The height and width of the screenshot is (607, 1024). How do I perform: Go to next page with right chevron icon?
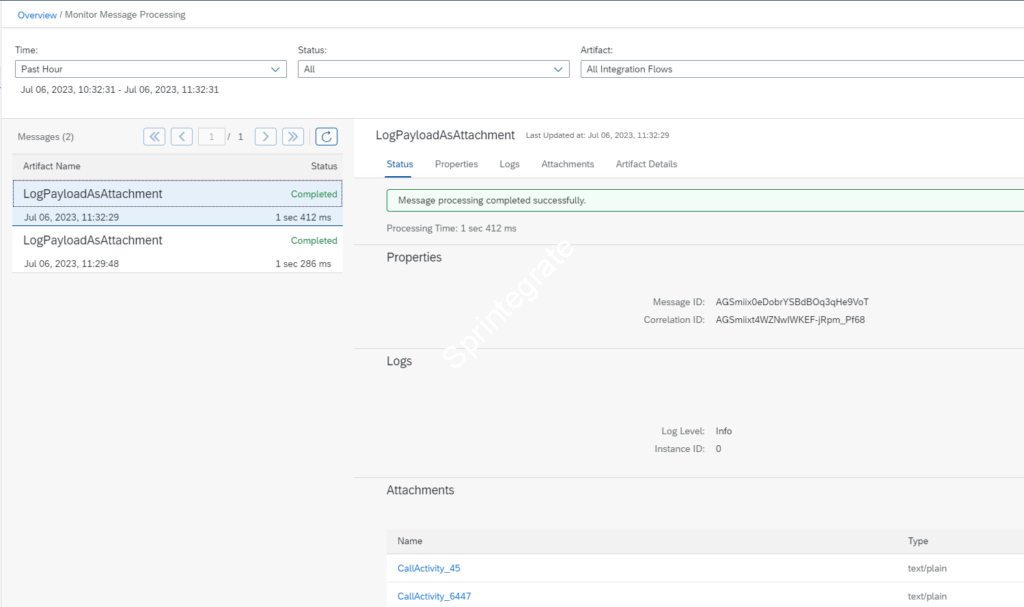pyautogui.click(x=265, y=136)
